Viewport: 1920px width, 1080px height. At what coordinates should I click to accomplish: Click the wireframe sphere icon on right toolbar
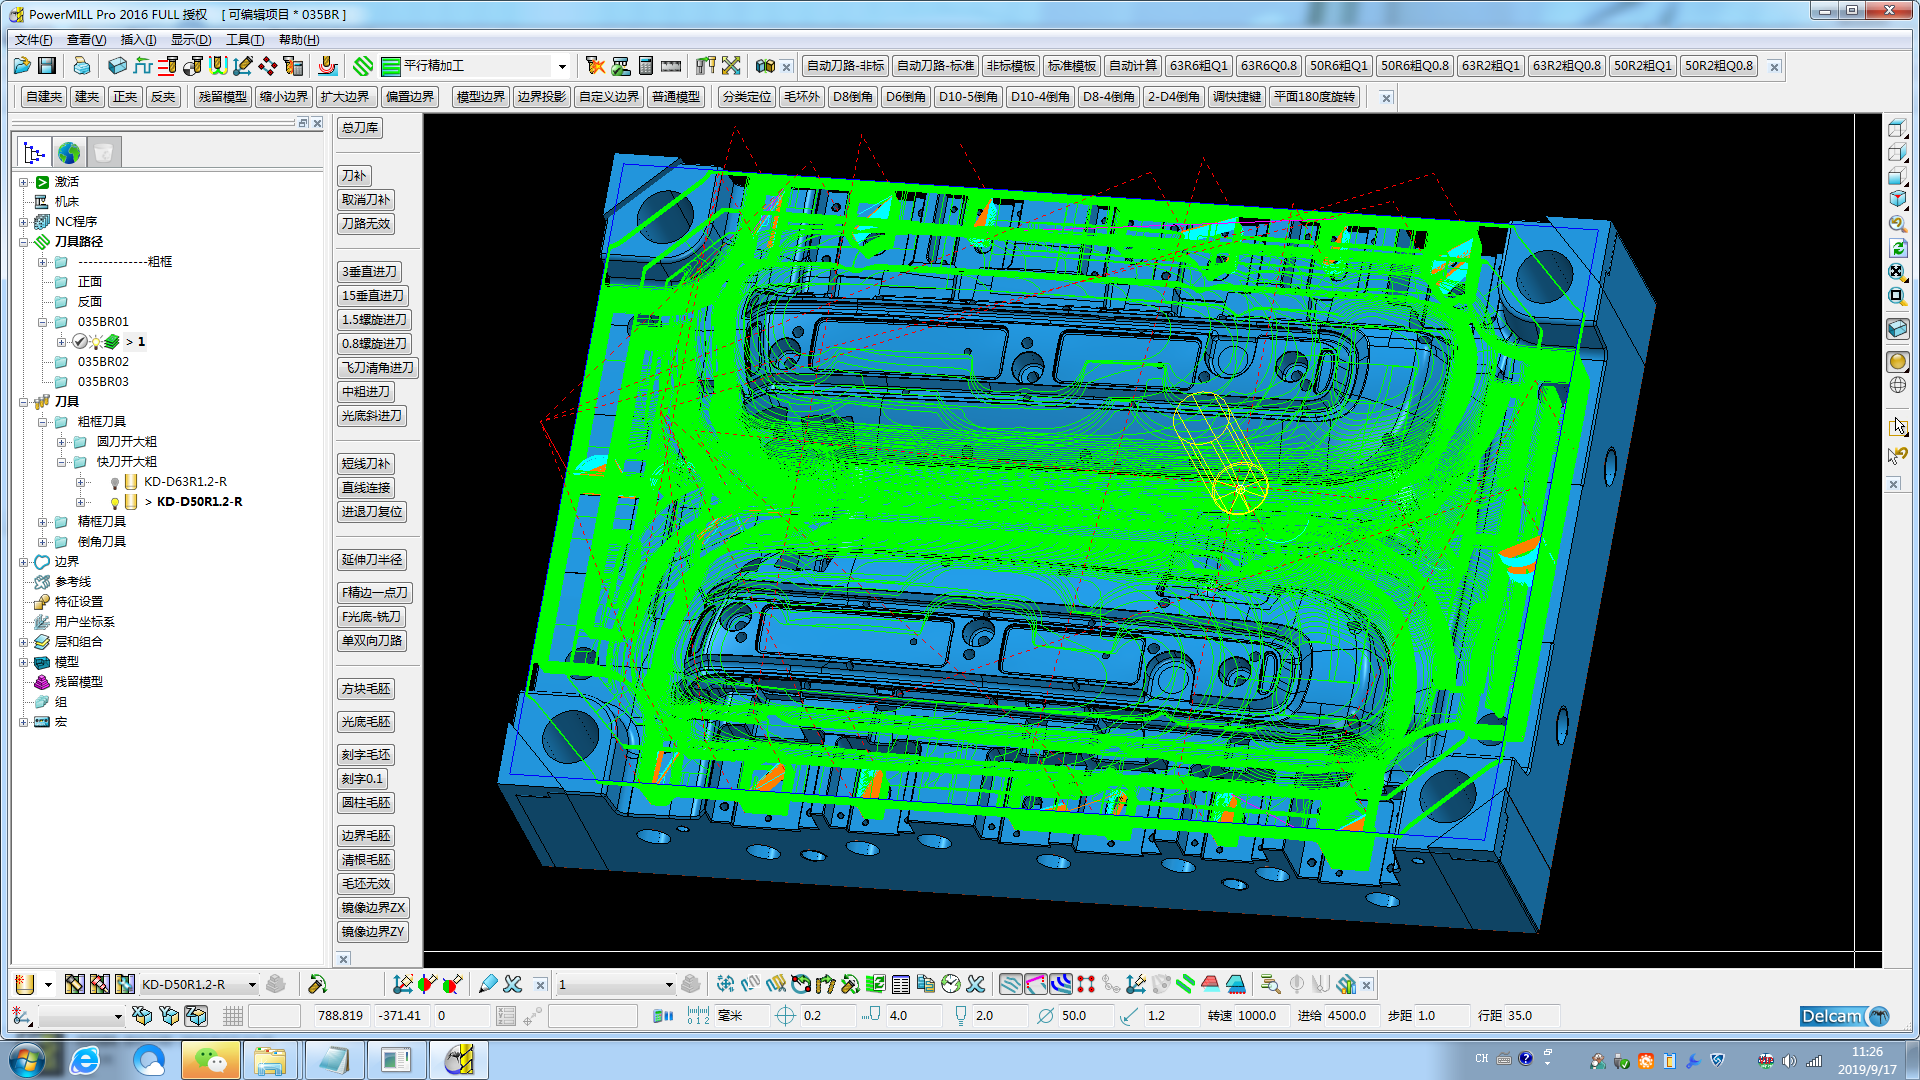point(1897,385)
